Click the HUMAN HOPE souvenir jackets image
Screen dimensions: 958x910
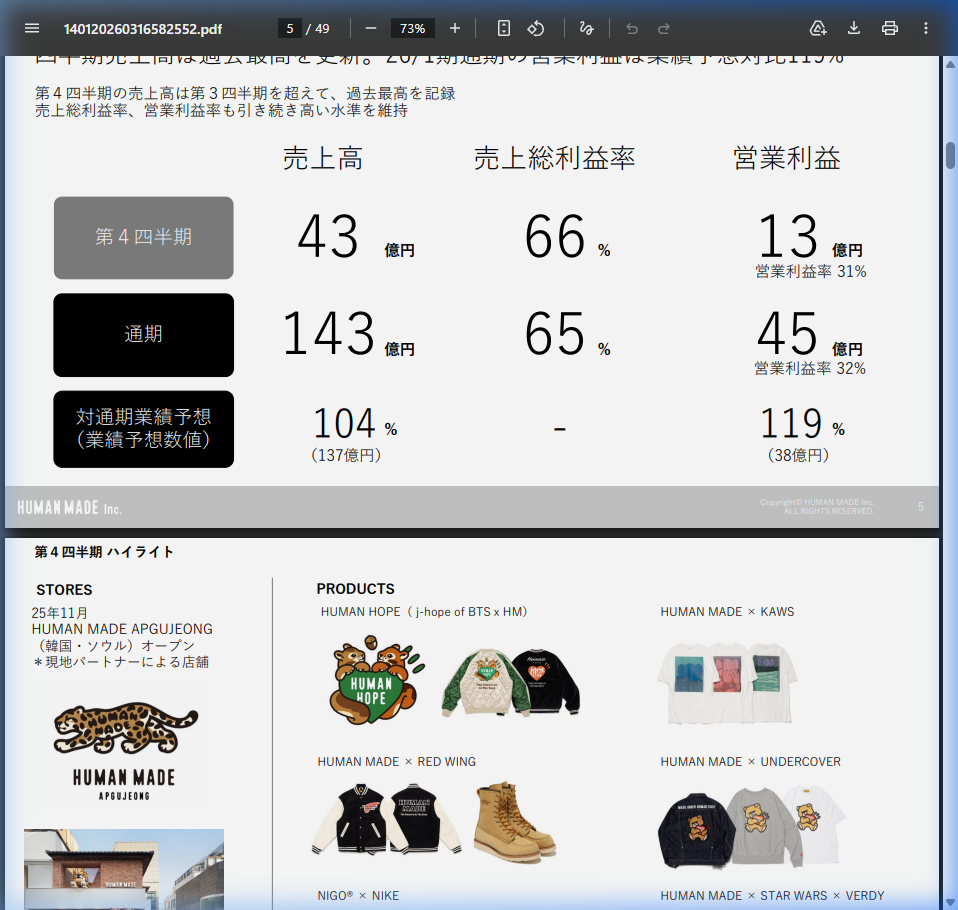(511, 682)
